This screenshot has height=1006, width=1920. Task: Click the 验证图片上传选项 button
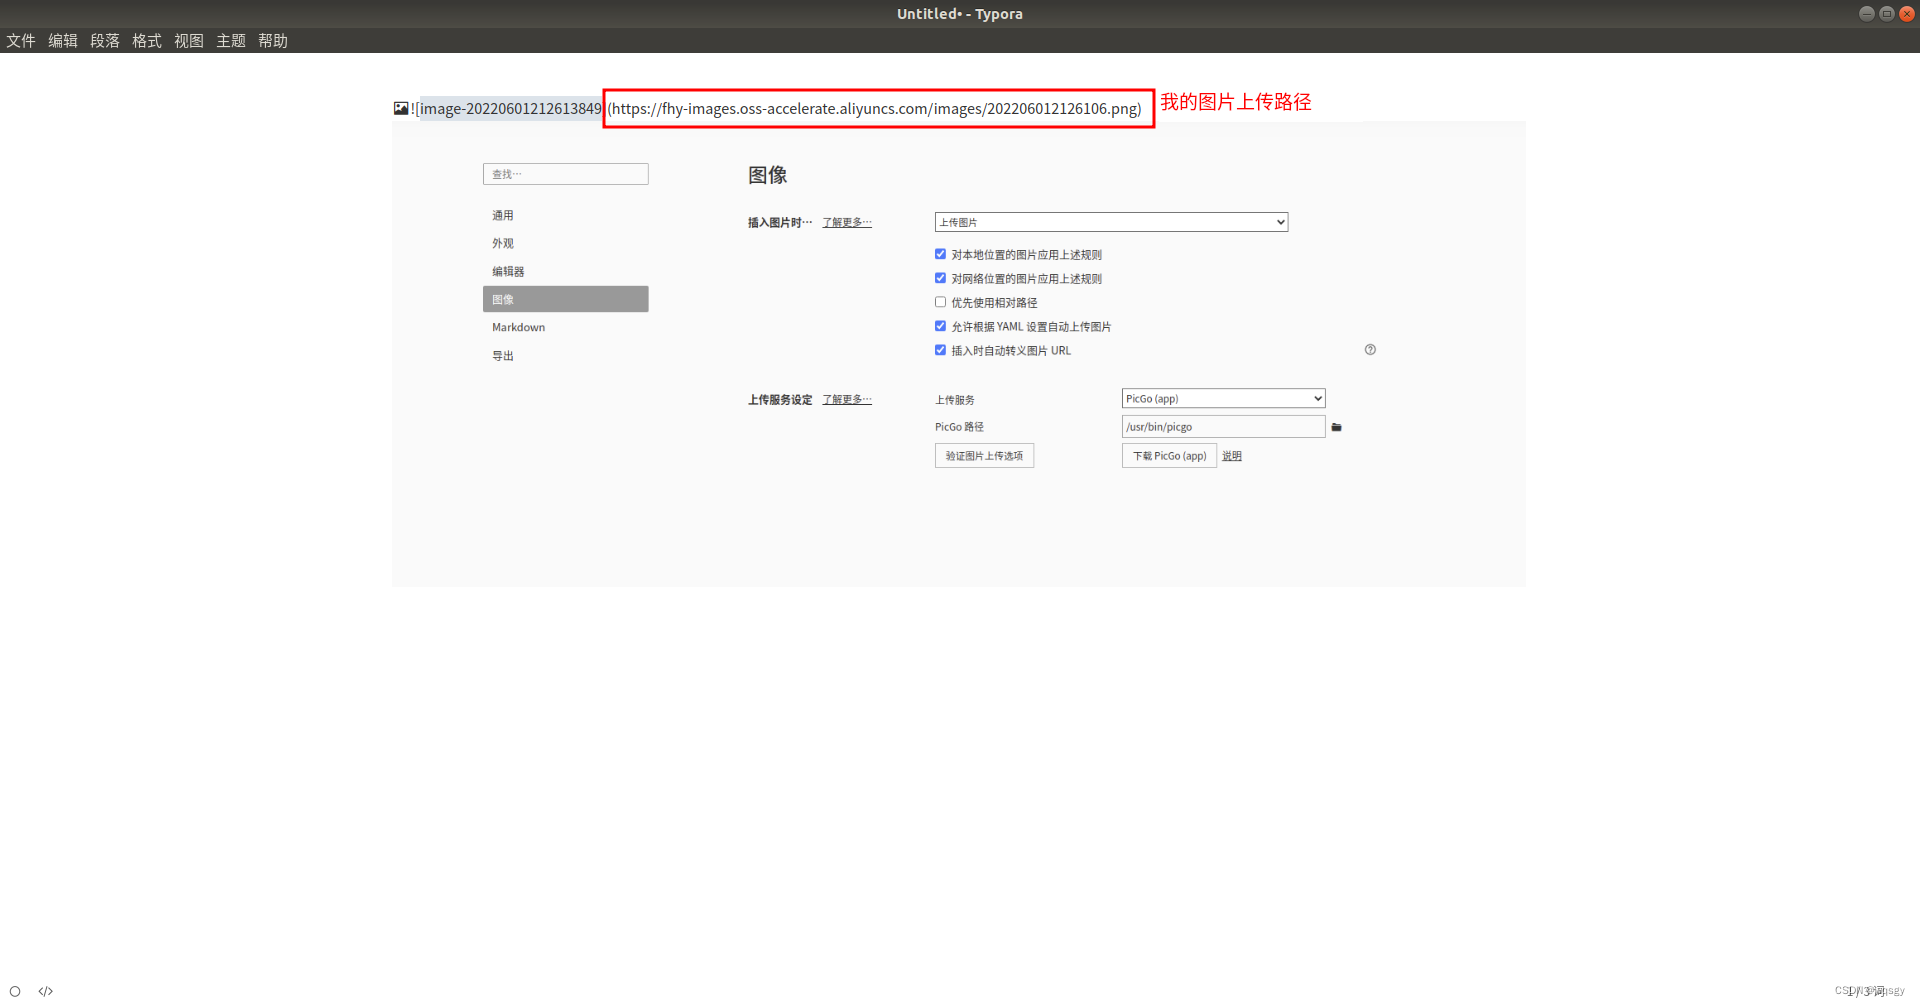click(984, 456)
